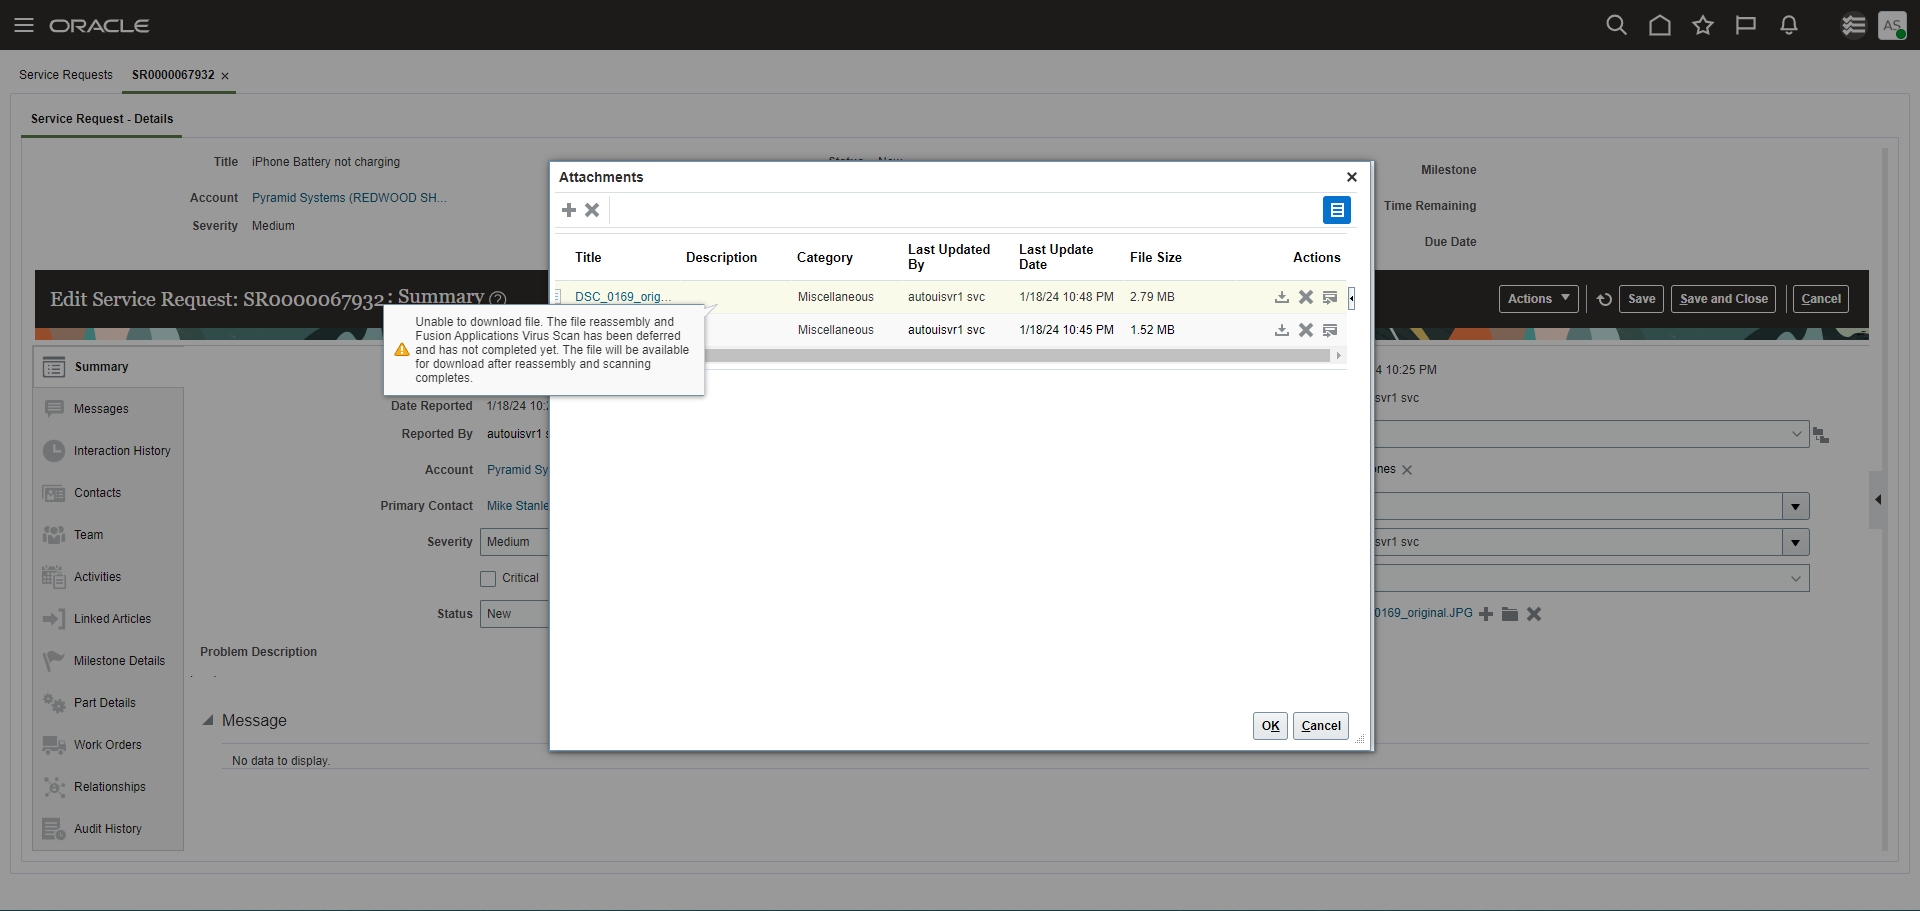Collapse the Message section triangle

[209, 719]
